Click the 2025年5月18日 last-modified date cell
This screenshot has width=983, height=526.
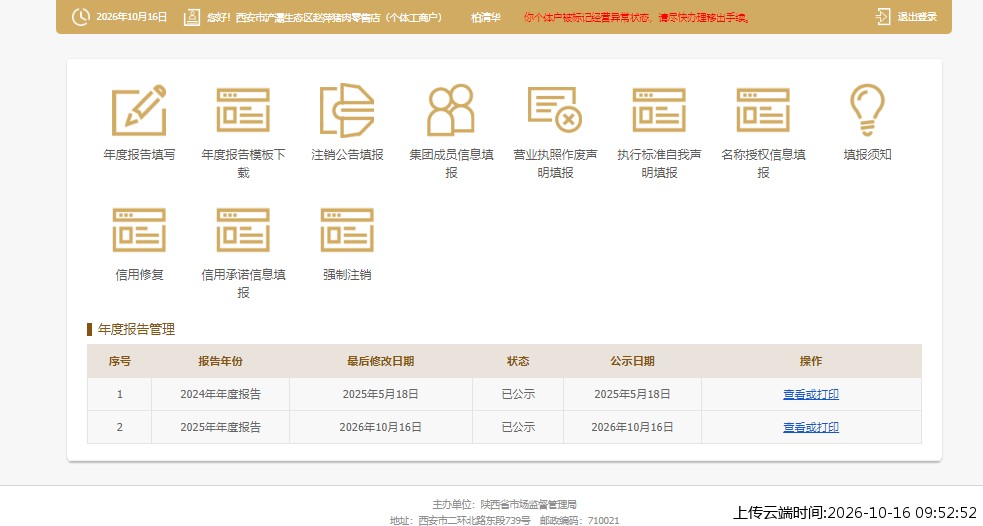click(x=381, y=394)
